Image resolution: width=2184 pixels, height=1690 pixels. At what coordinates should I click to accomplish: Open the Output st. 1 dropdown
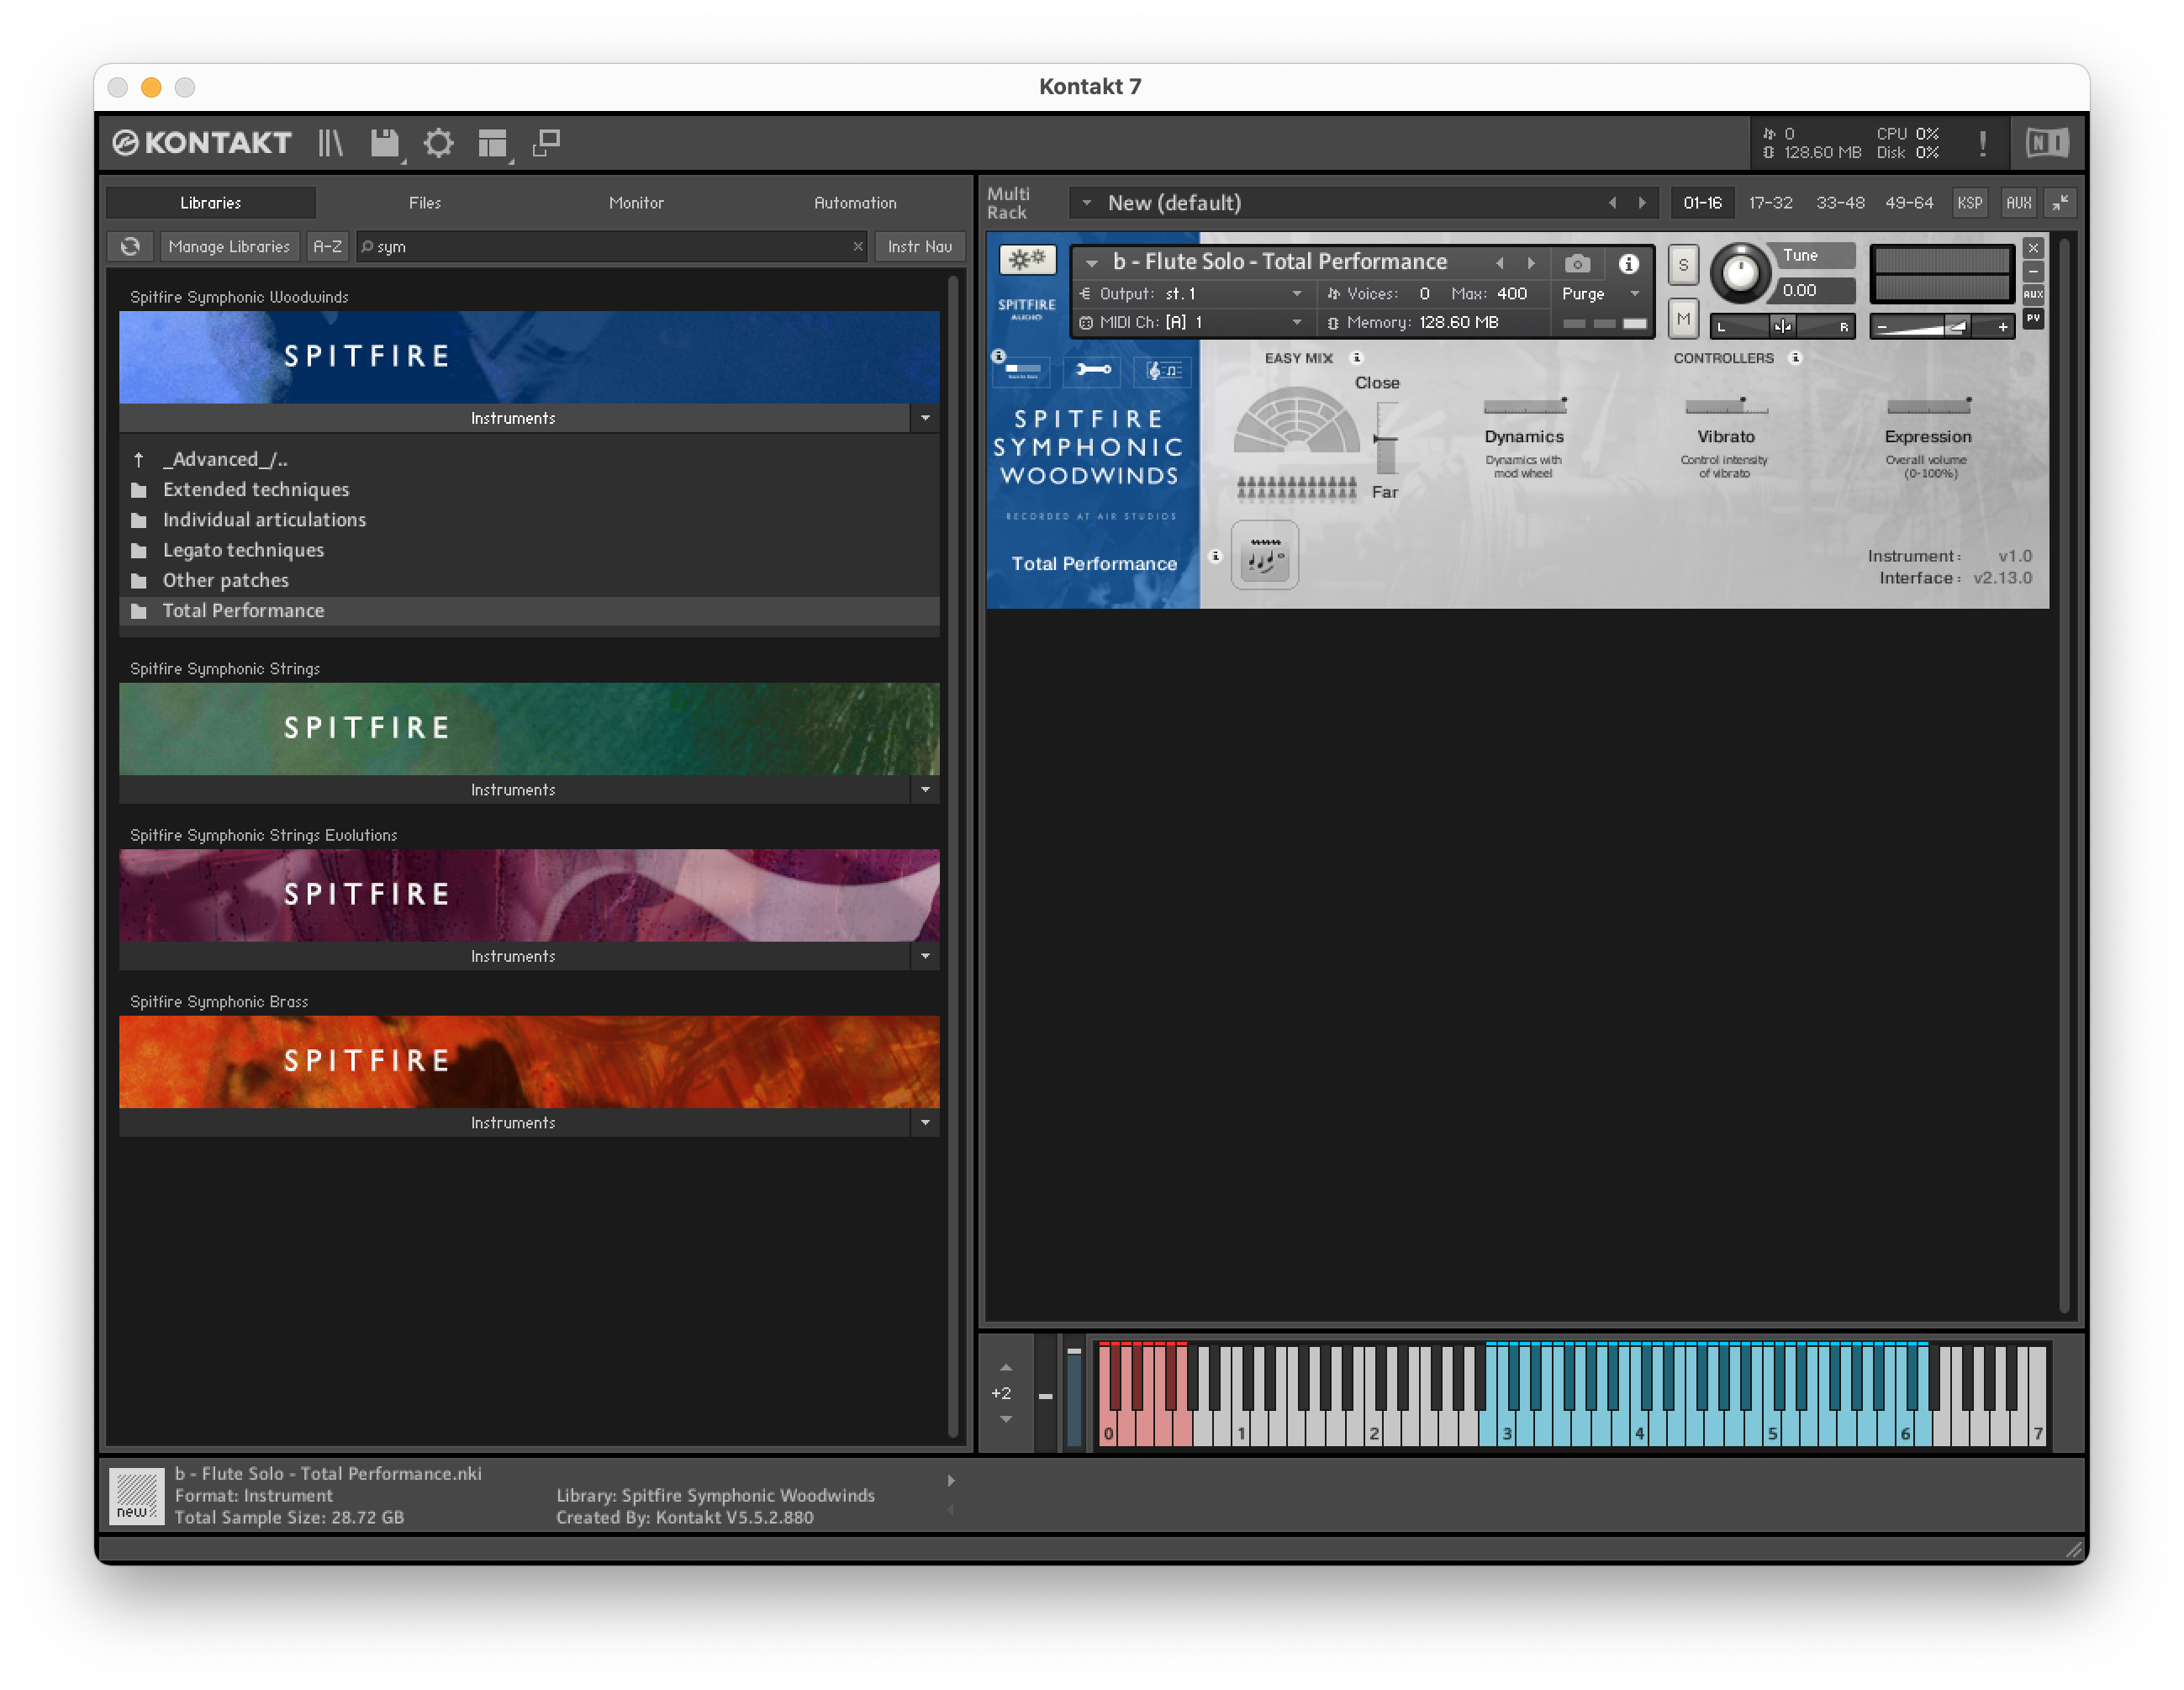click(1193, 294)
